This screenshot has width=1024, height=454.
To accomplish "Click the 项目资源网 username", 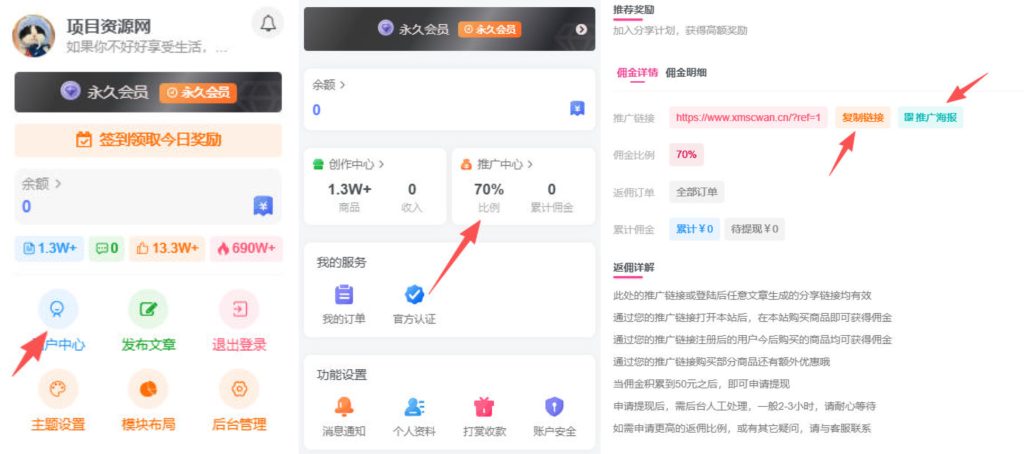I will (x=109, y=26).
